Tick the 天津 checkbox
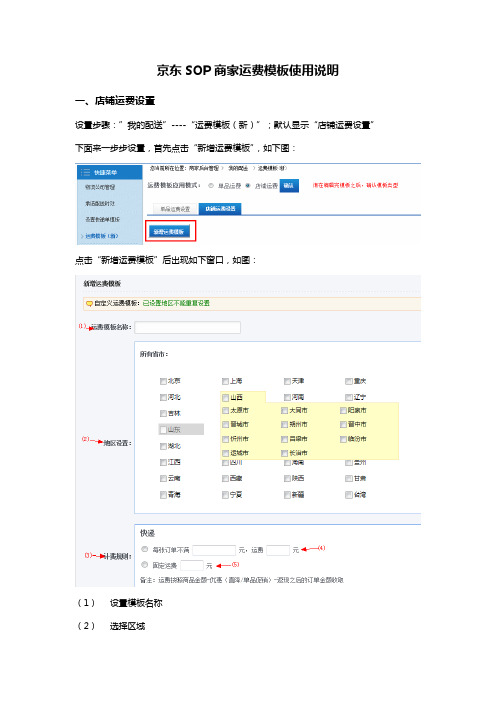This screenshot has height=702, width=496. pyautogui.click(x=287, y=381)
